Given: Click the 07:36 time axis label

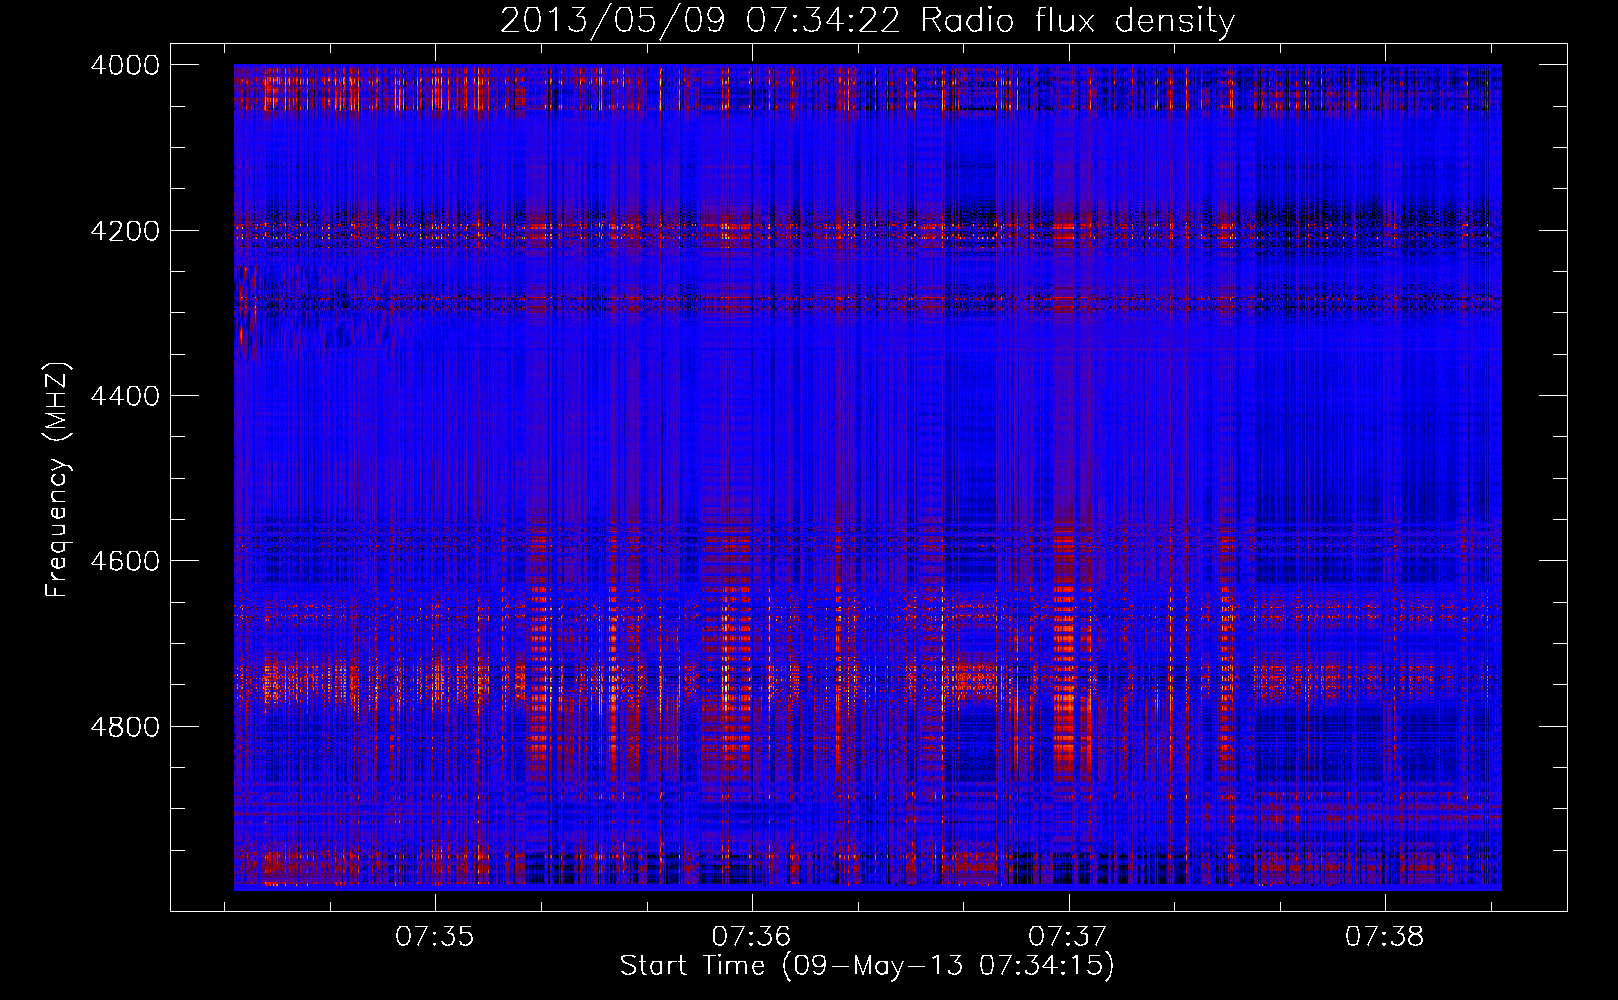Looking at the screenshot, I should click(751, 937).
